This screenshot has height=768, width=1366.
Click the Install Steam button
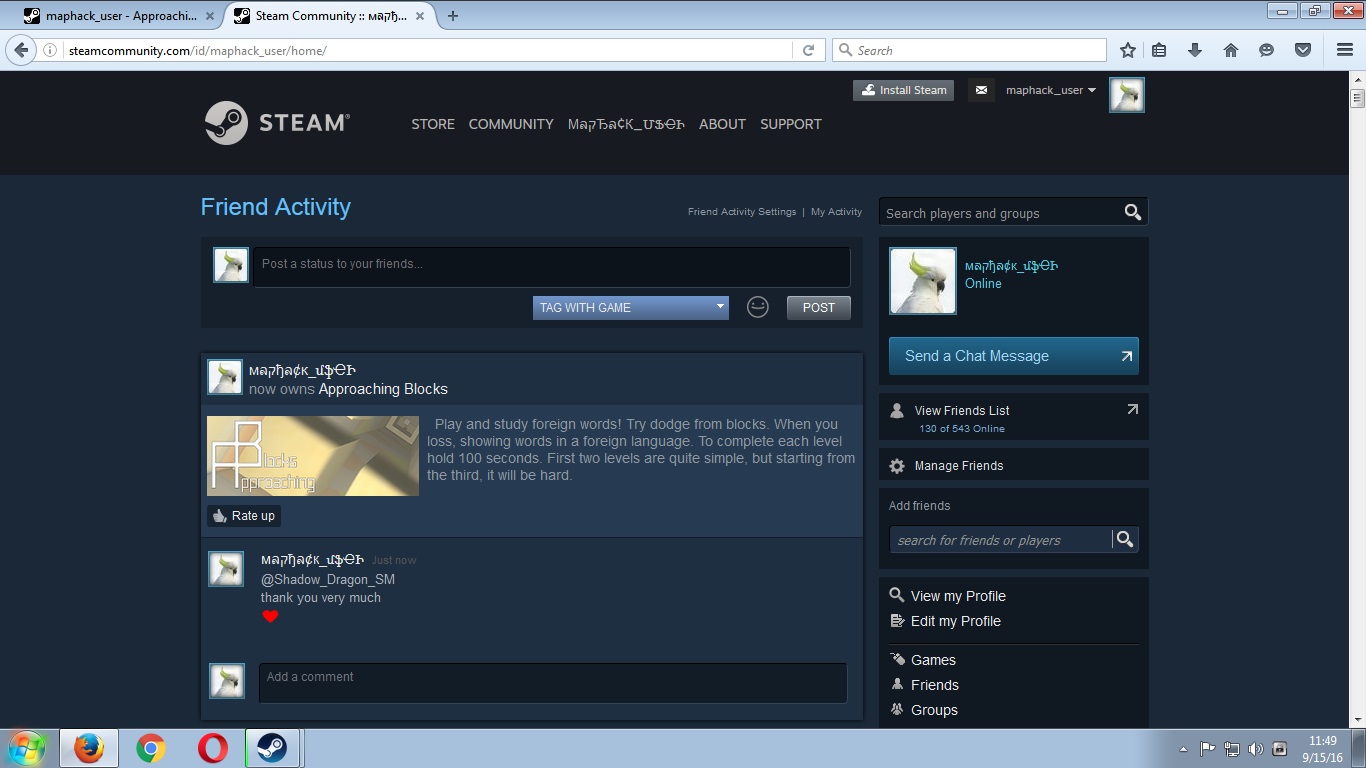click(x=904, y=90)
